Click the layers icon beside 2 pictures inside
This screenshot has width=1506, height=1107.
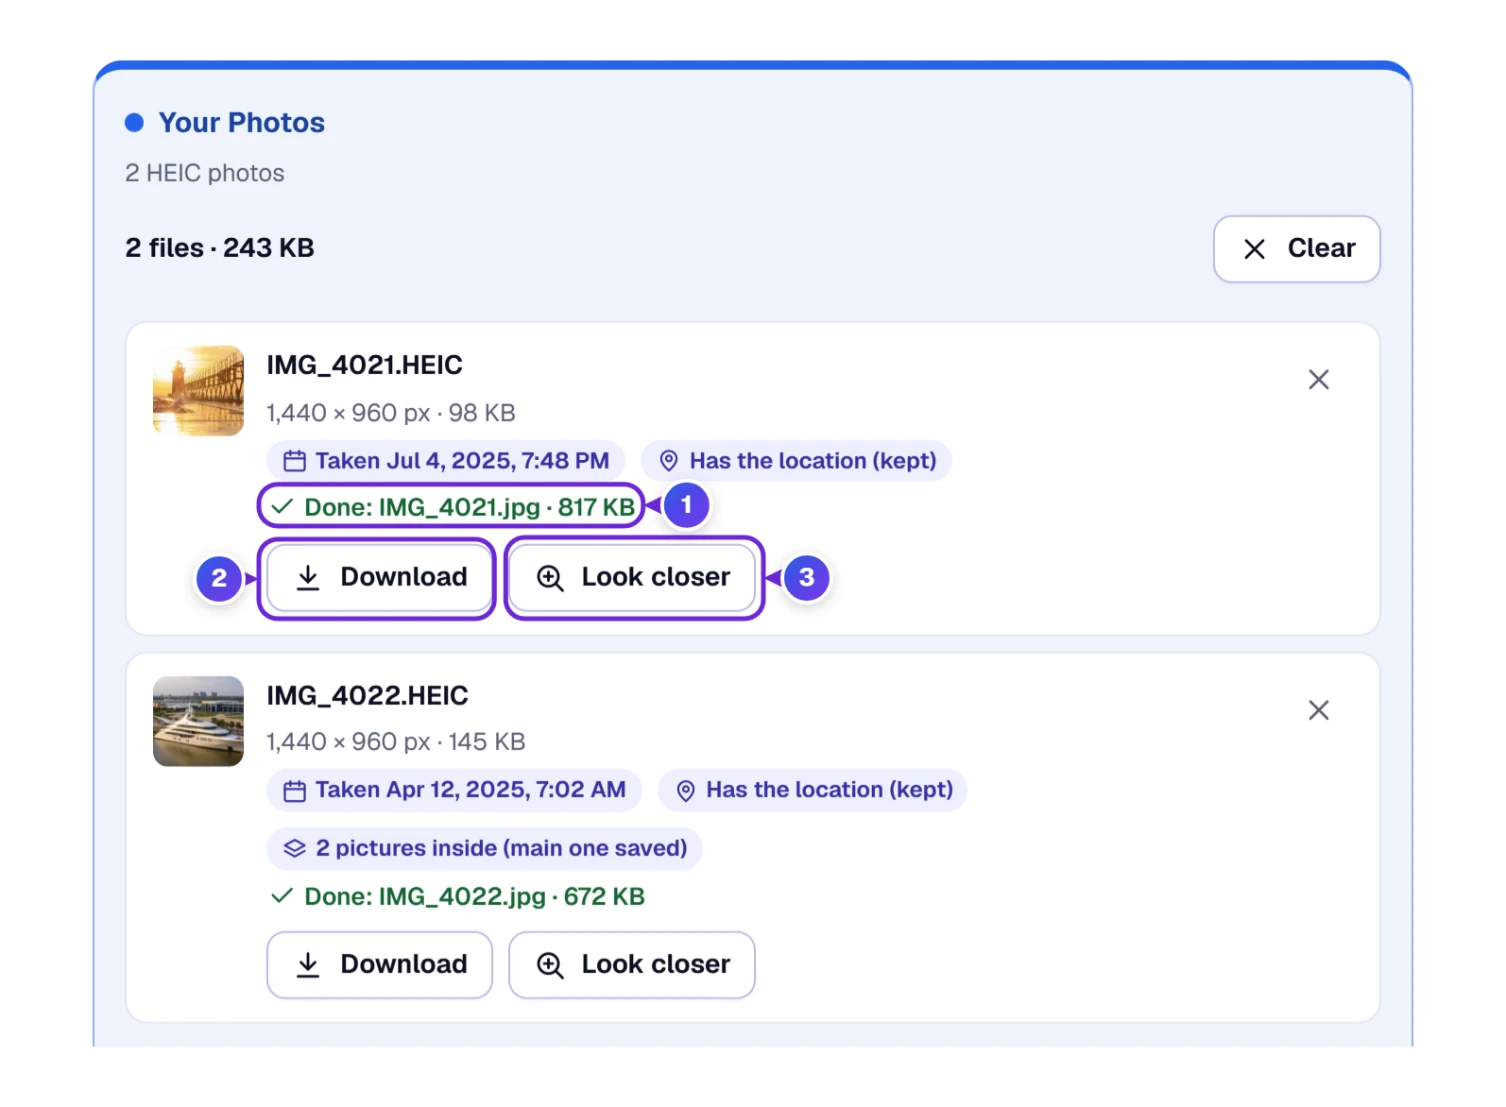pyautogui.click(x=294, y=848)
